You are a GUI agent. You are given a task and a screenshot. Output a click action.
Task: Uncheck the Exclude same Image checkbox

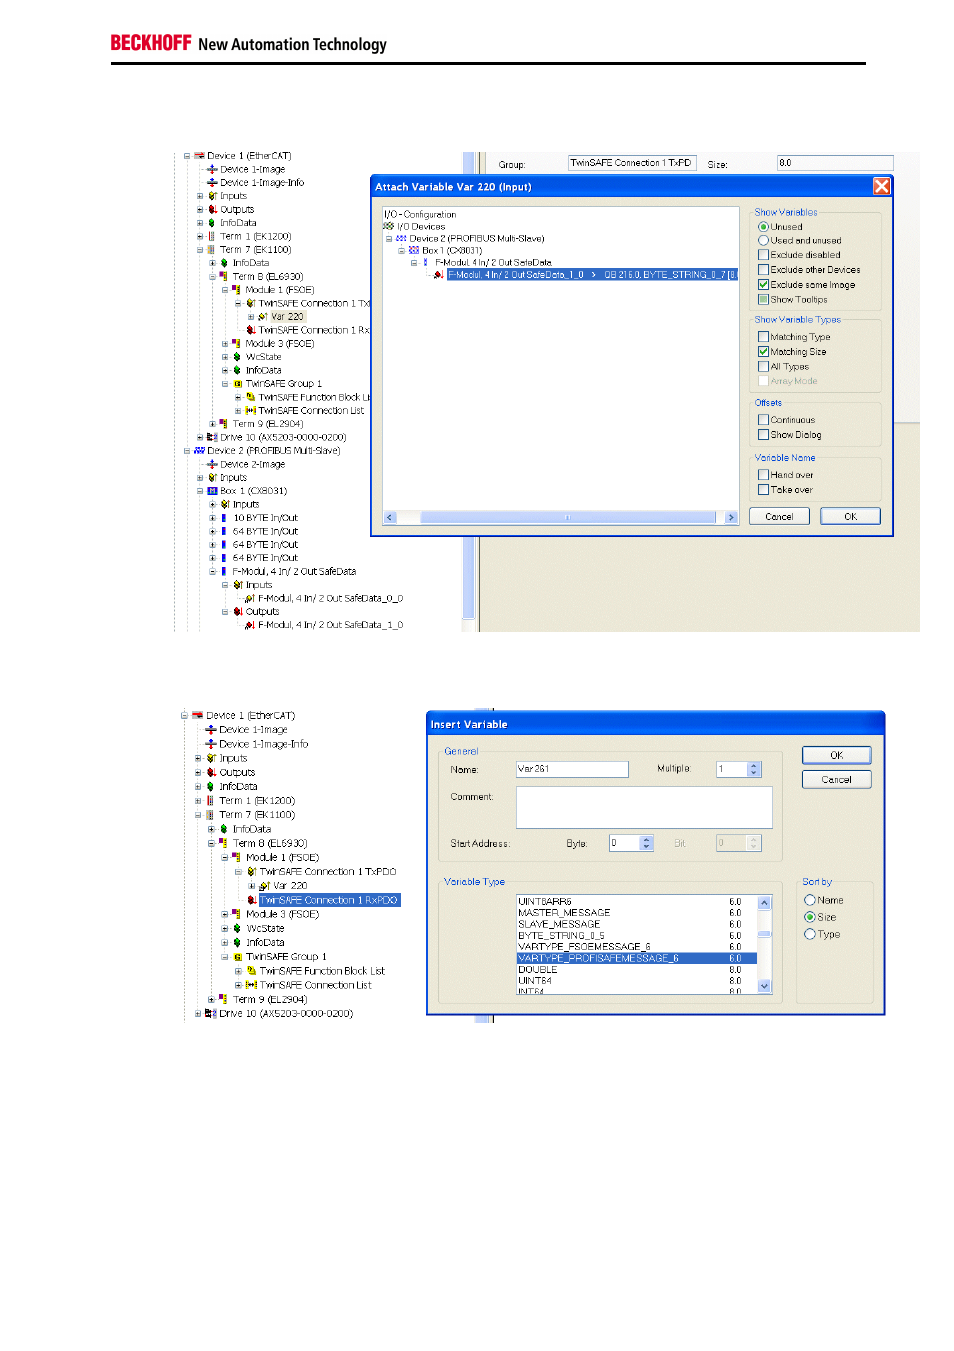[x=763, y=285]
